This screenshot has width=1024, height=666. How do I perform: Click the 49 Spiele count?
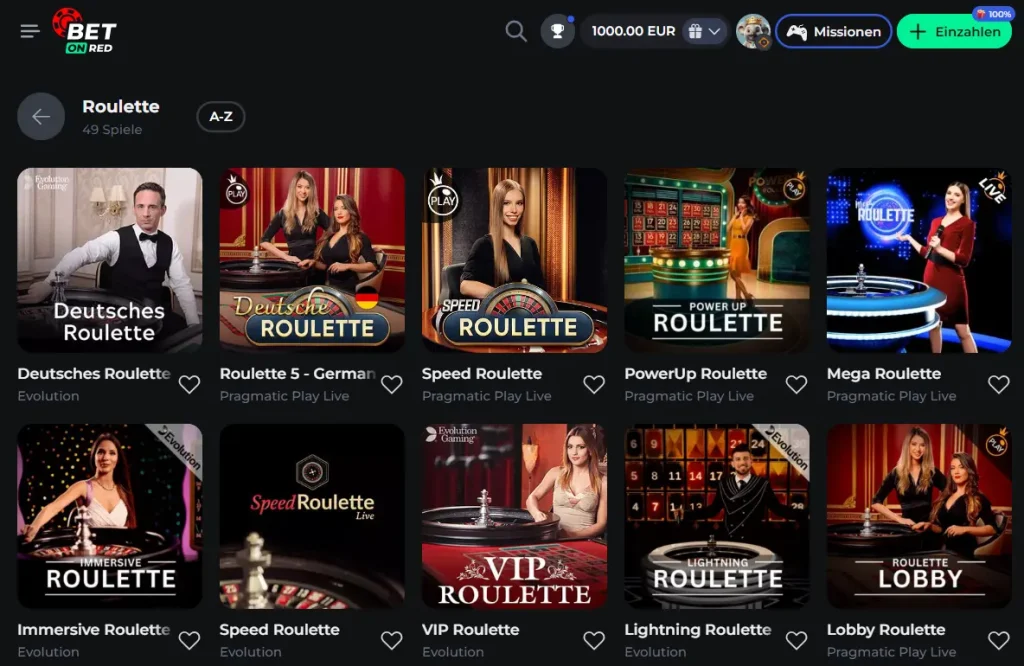tap(112, 129)
